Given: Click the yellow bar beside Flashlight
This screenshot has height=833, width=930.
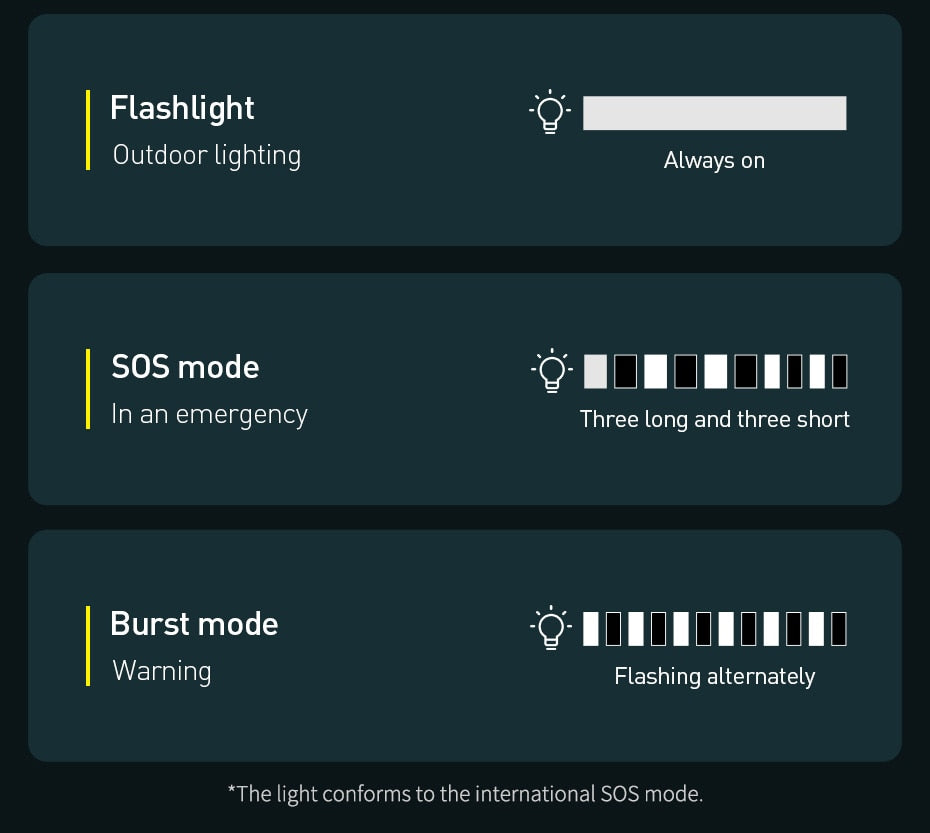Looking at the screenshot, I should 88,130.
